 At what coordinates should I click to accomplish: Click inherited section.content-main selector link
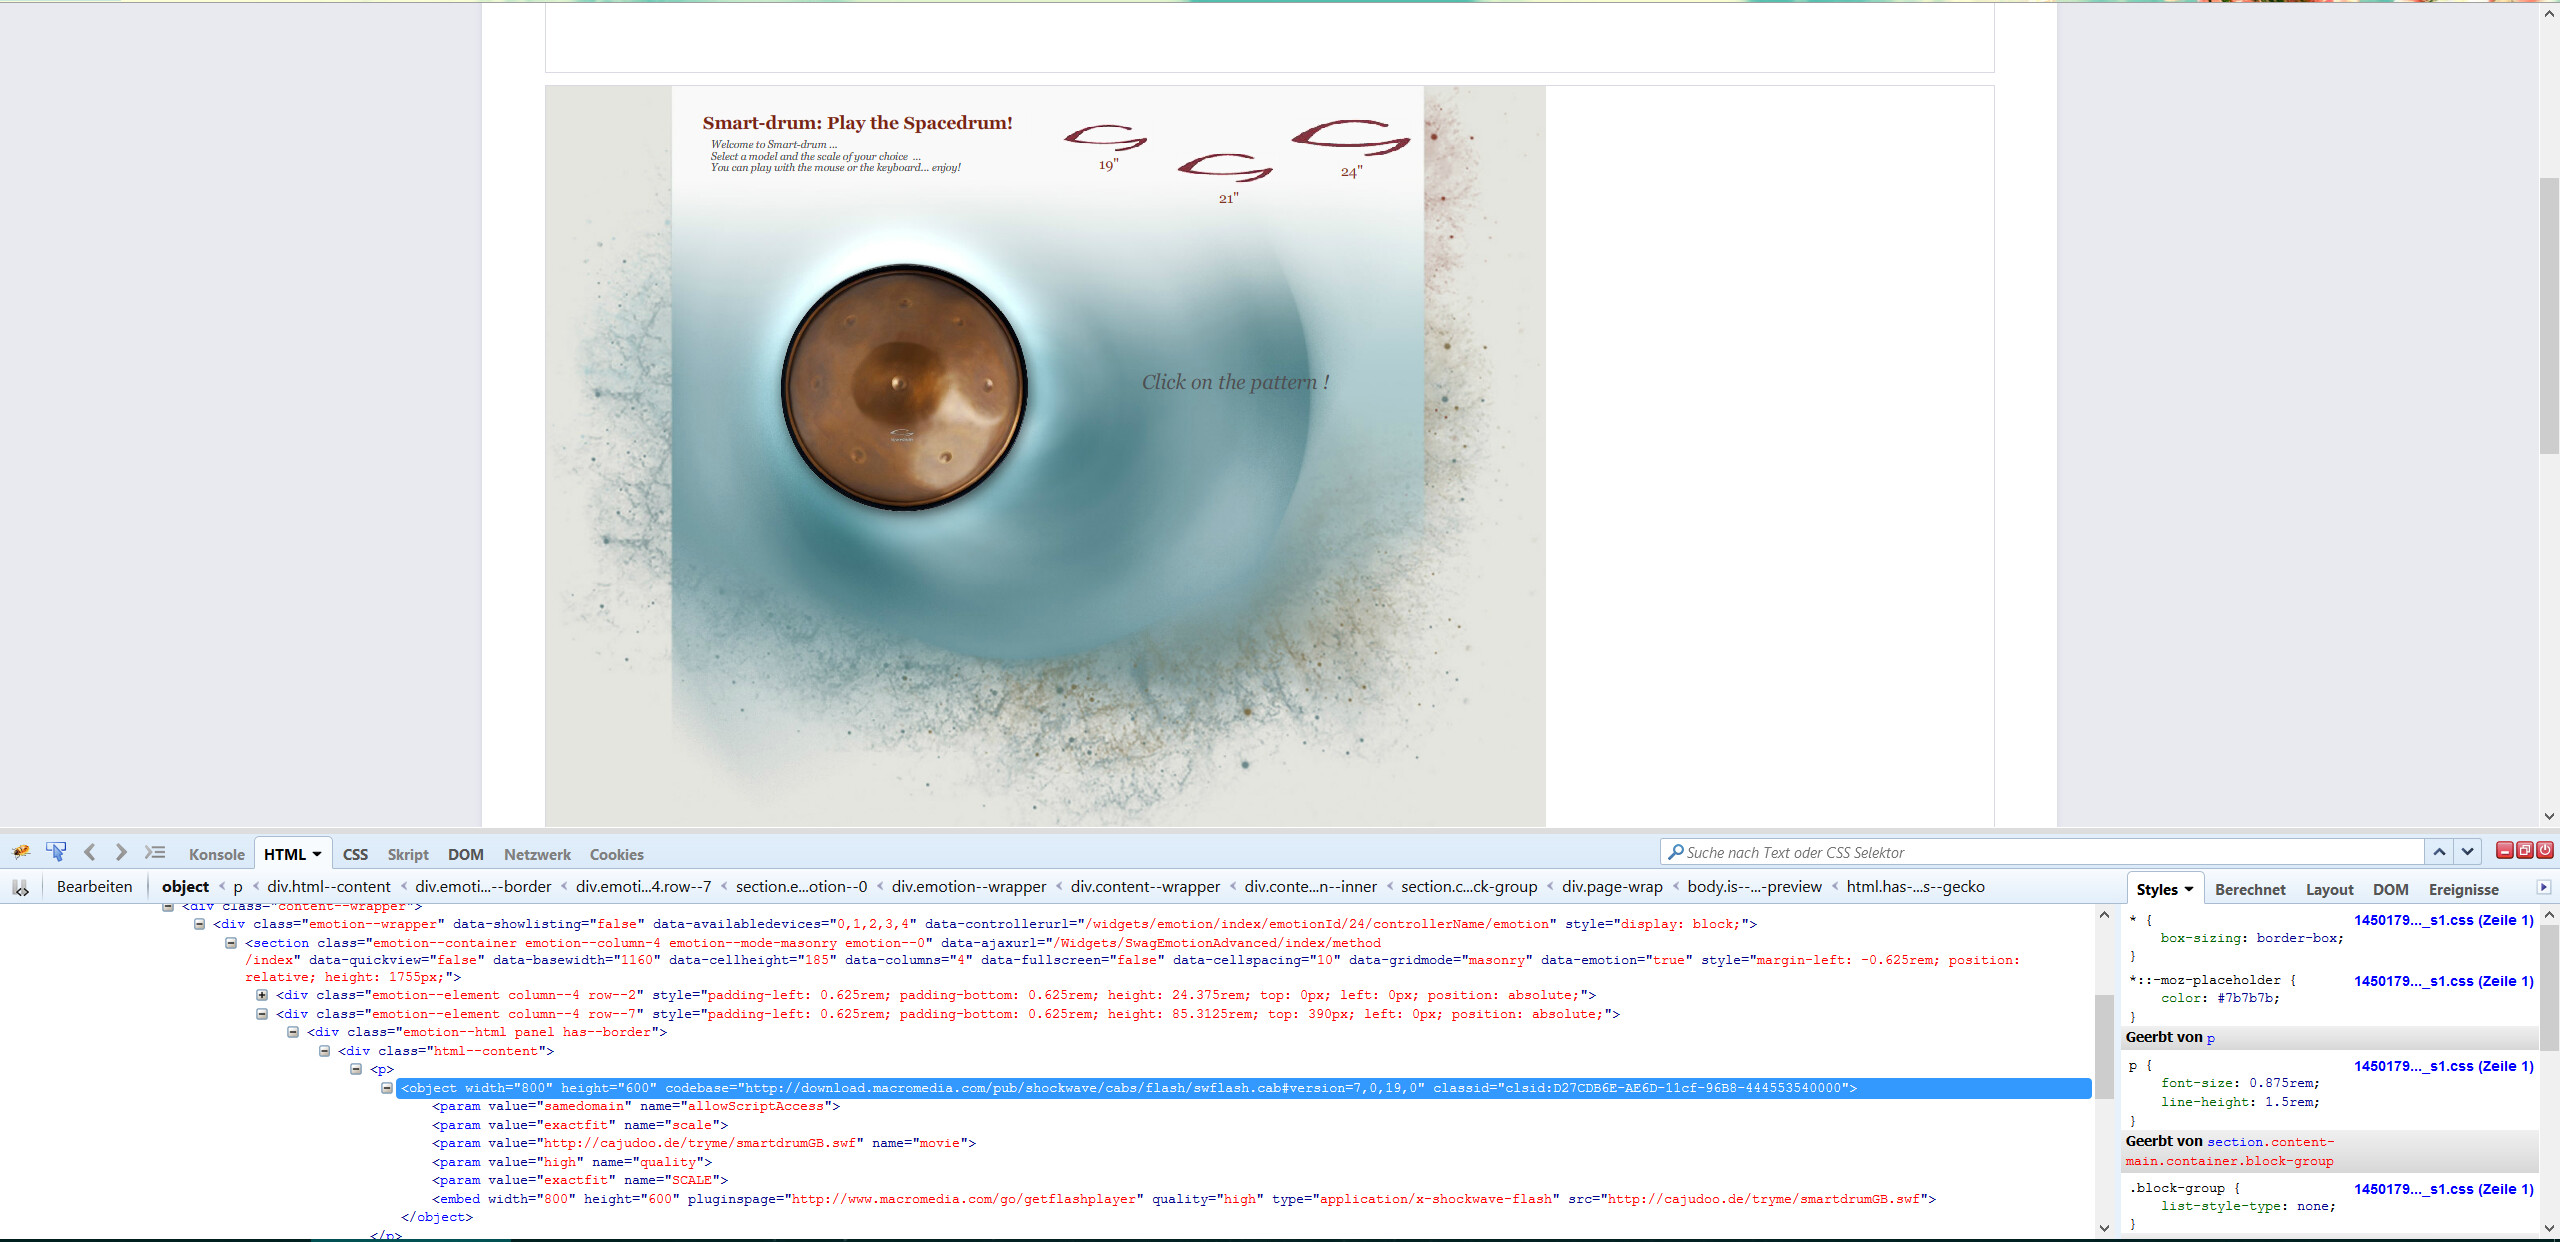[x=2232, y=1151]
